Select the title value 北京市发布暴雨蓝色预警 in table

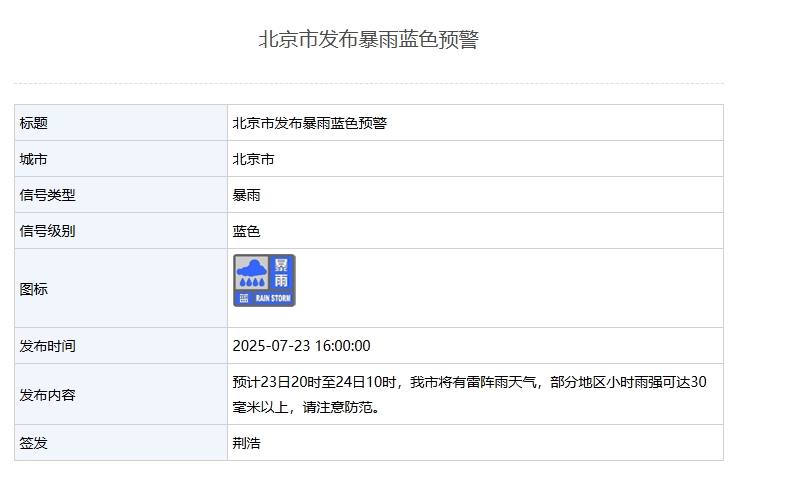point(309,123)
